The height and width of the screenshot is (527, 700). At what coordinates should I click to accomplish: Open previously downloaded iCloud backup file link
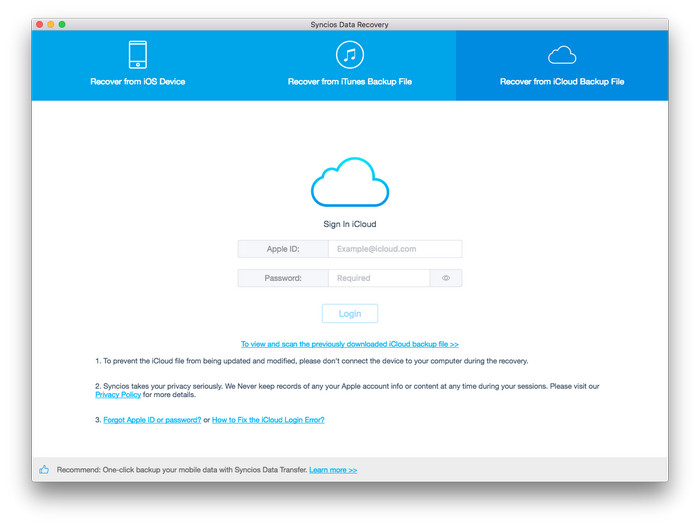(350, 344)
